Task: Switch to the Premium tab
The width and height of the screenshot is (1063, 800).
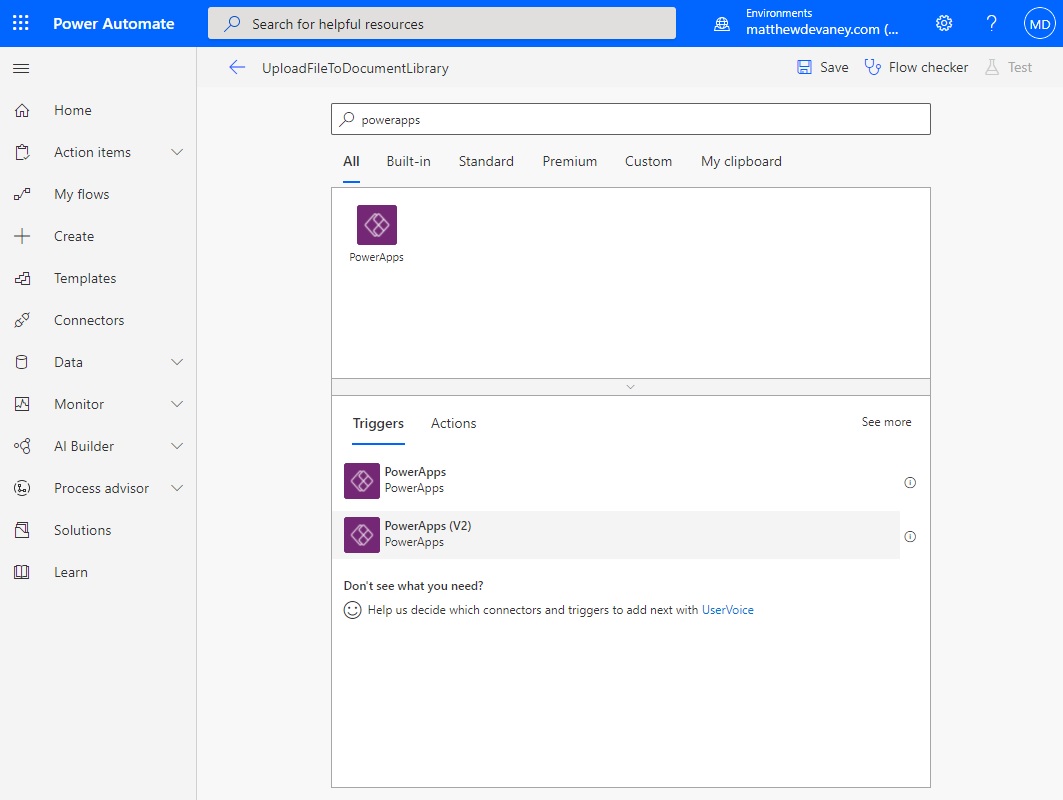Action: coord(569,161)
